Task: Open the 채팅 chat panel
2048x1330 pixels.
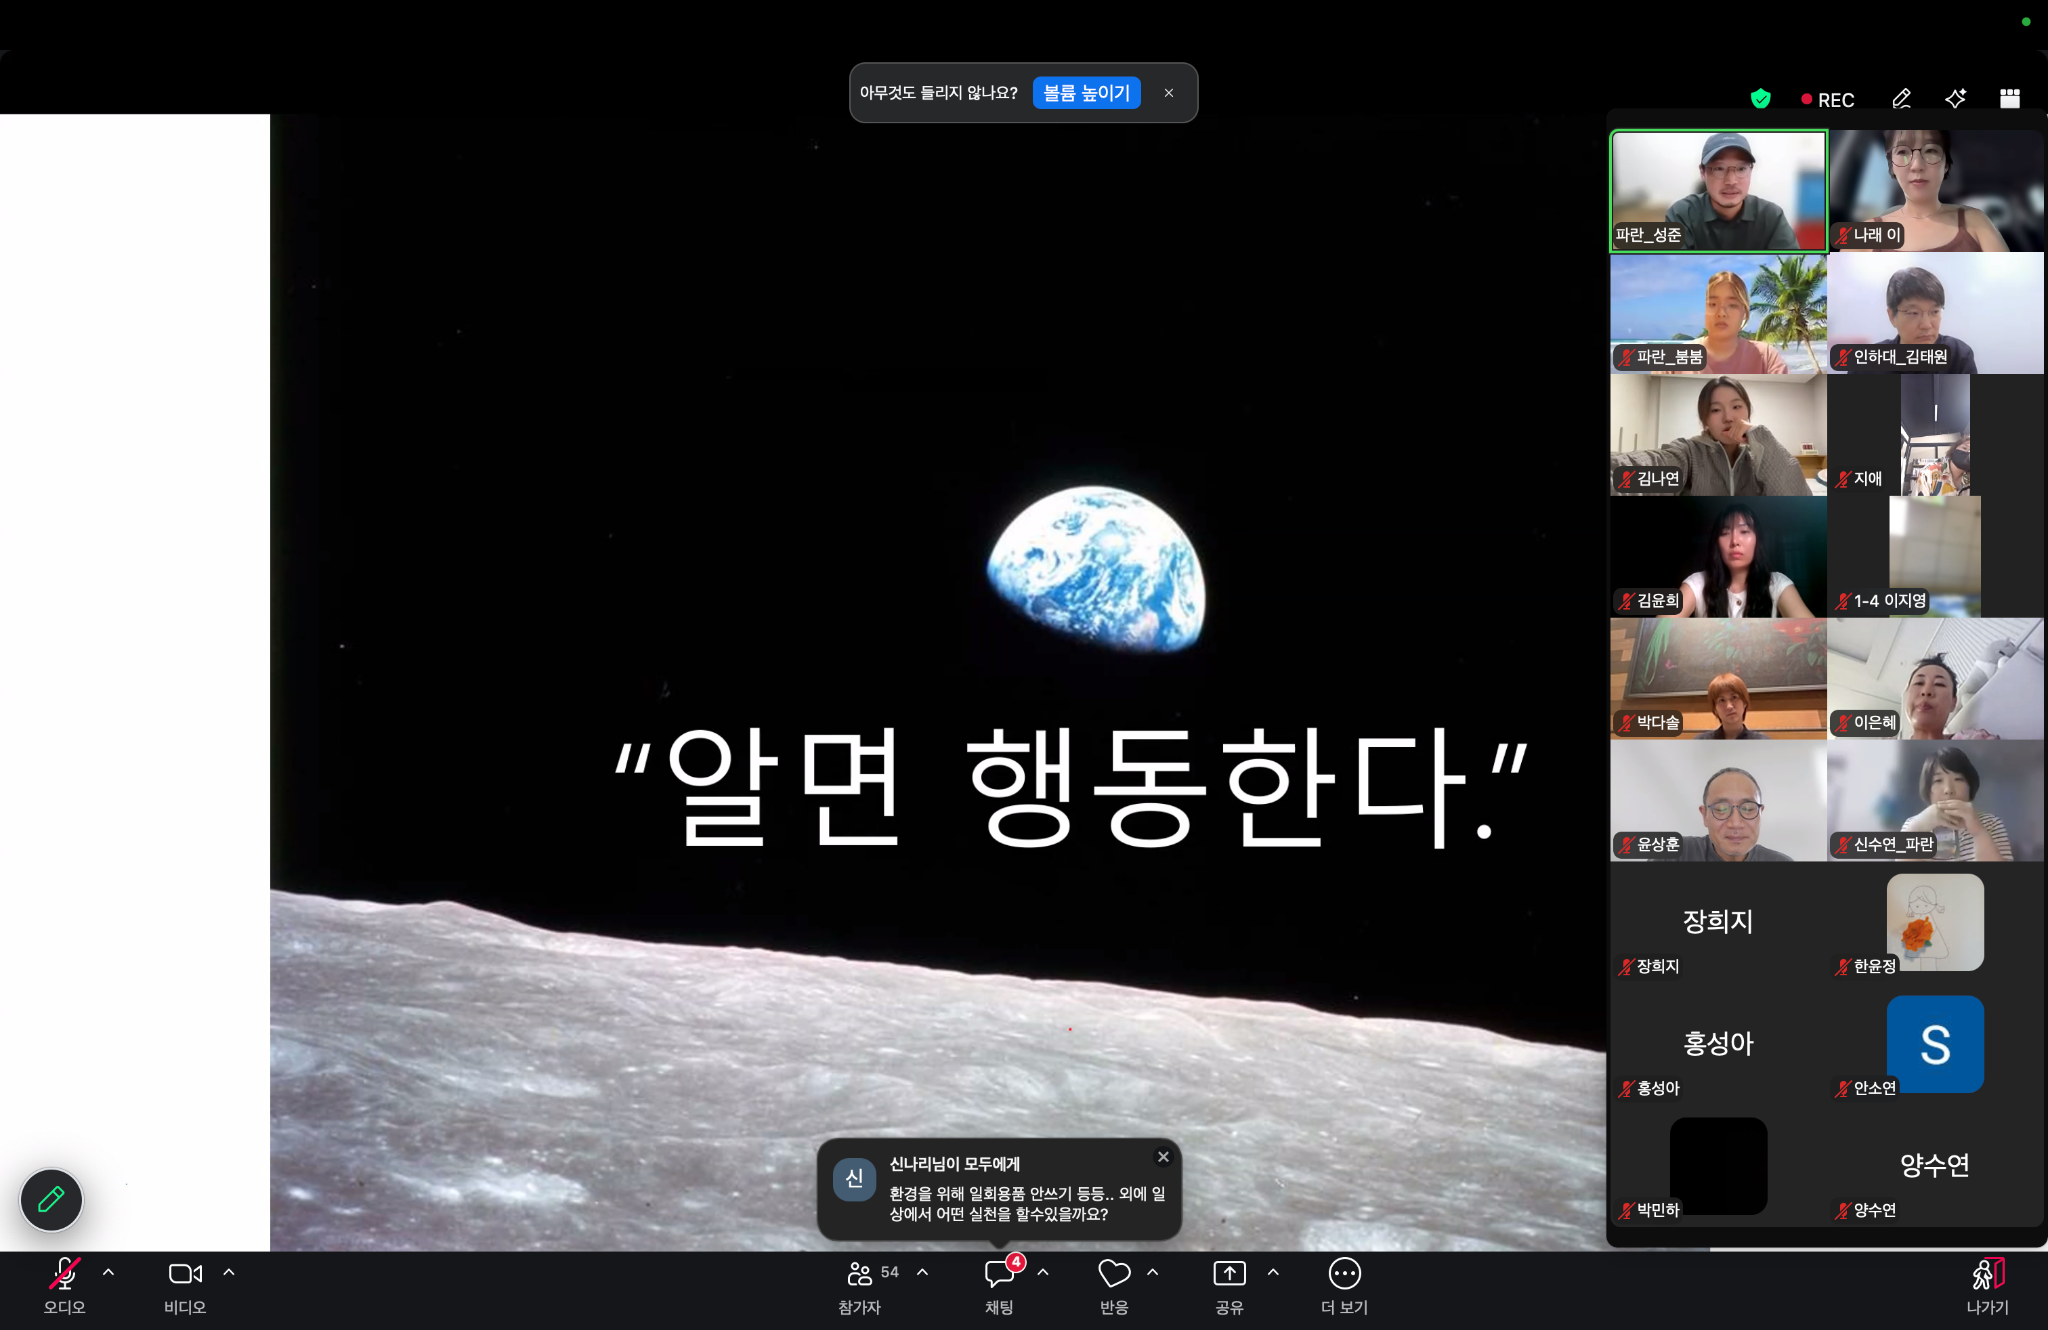Action: click(x=999, y=1285)
